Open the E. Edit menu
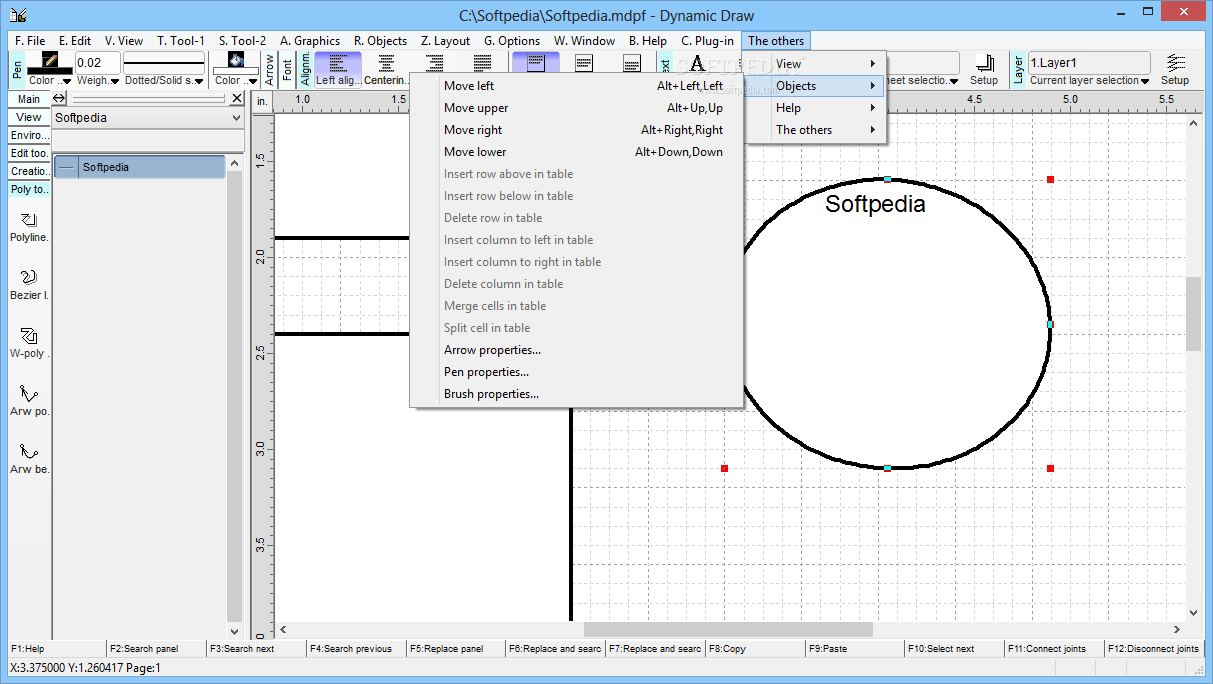 tap(74, 41)
